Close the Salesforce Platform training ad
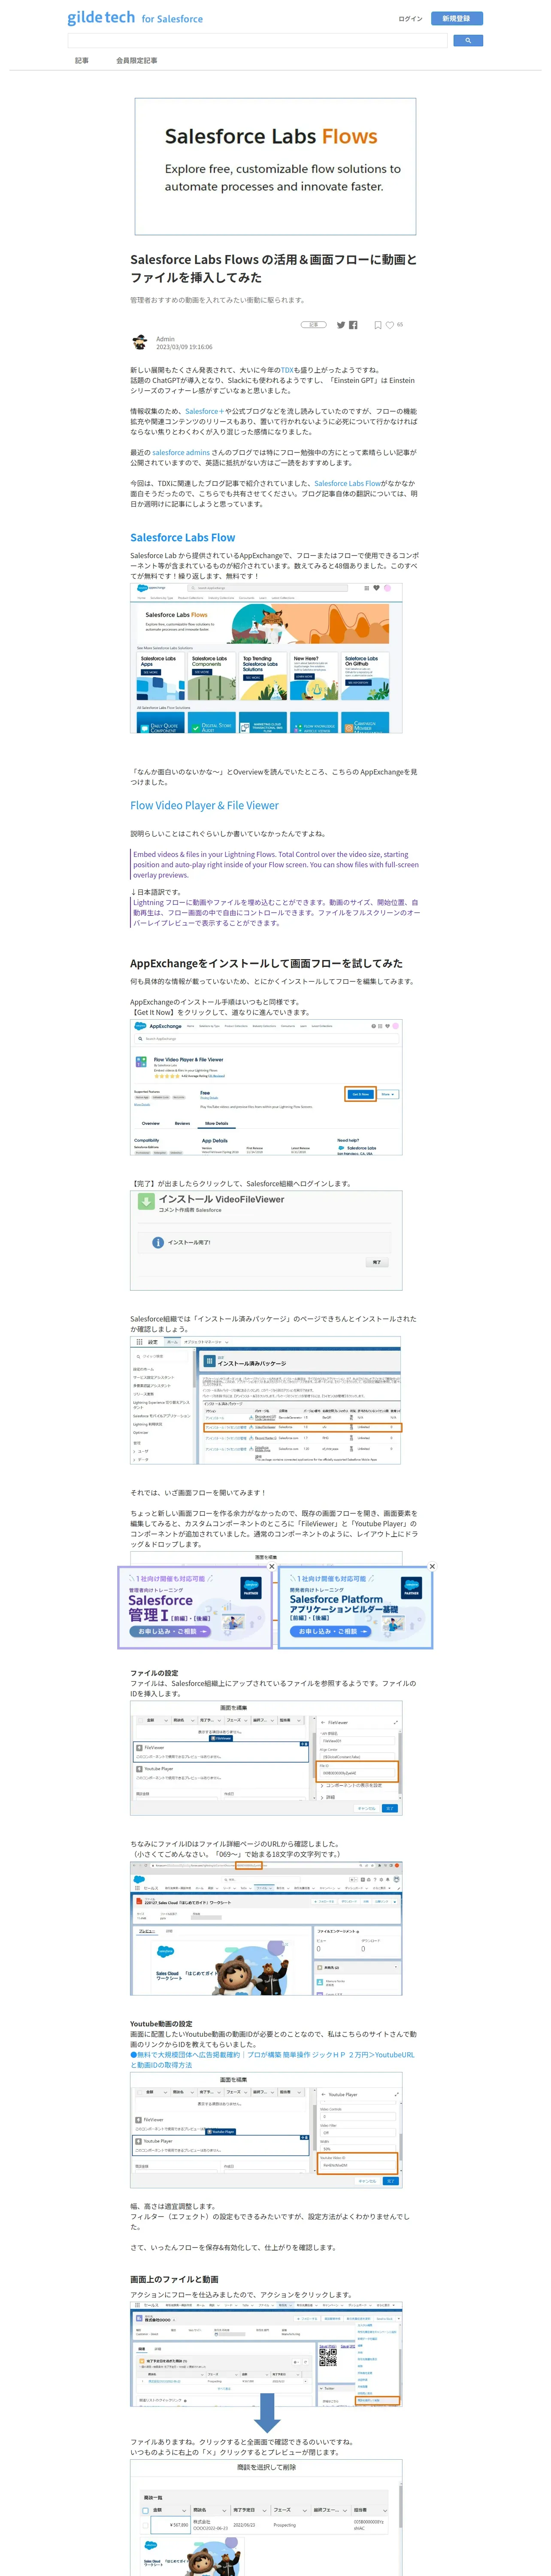551x2576 pixels. 432,1567
